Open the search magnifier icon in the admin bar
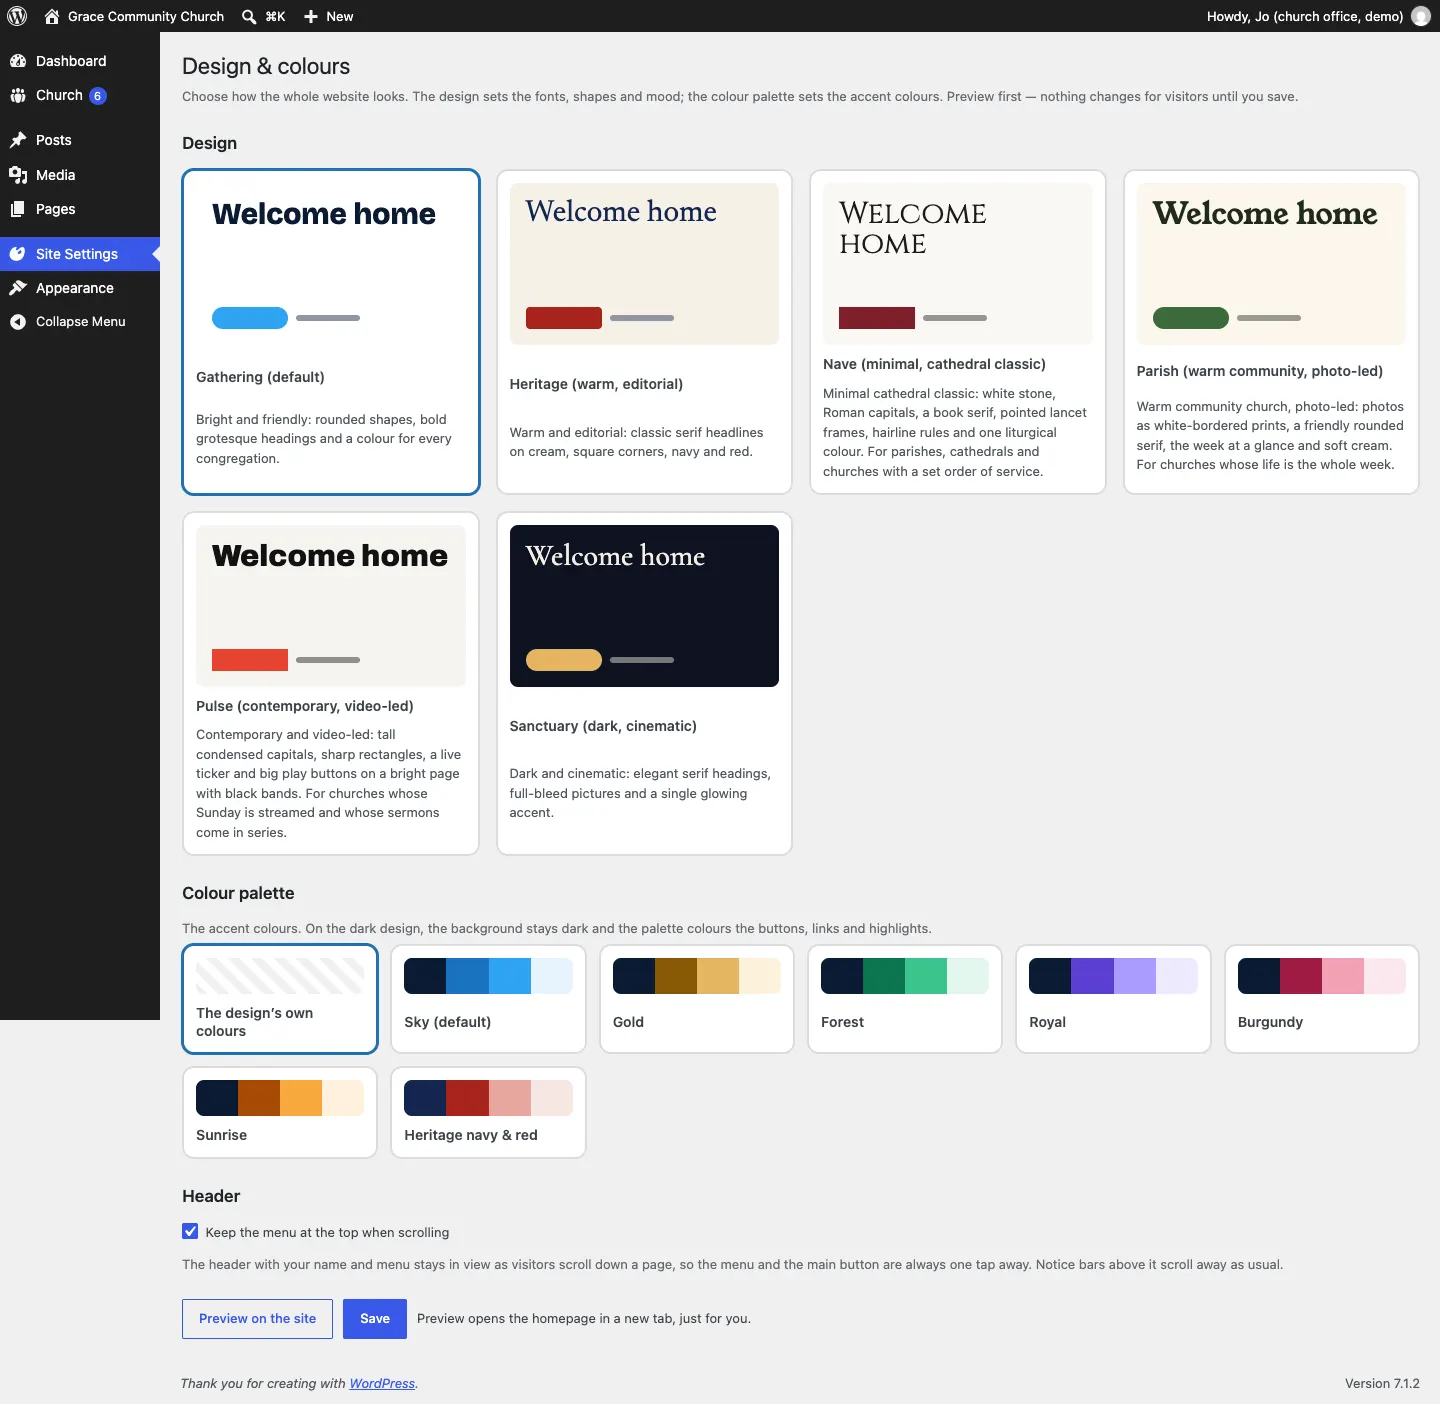This screenshot has height=1404, width=1440. click(249, 16)
